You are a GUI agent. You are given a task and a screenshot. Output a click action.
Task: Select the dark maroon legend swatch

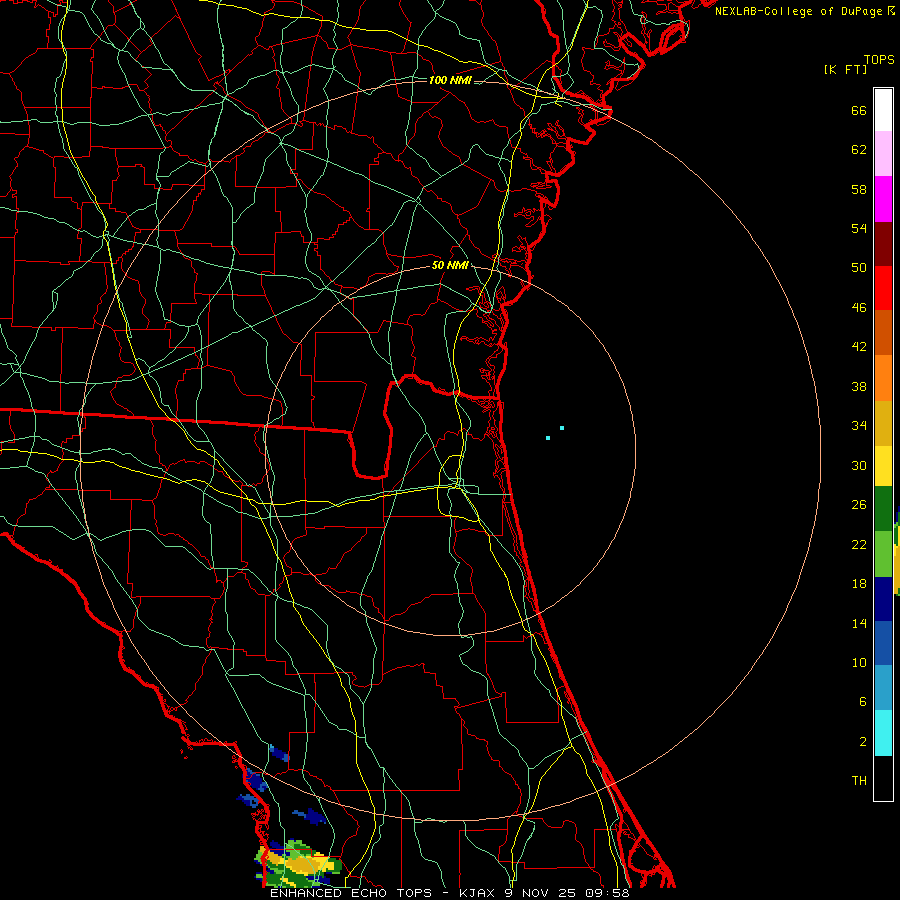coord(883,243)
